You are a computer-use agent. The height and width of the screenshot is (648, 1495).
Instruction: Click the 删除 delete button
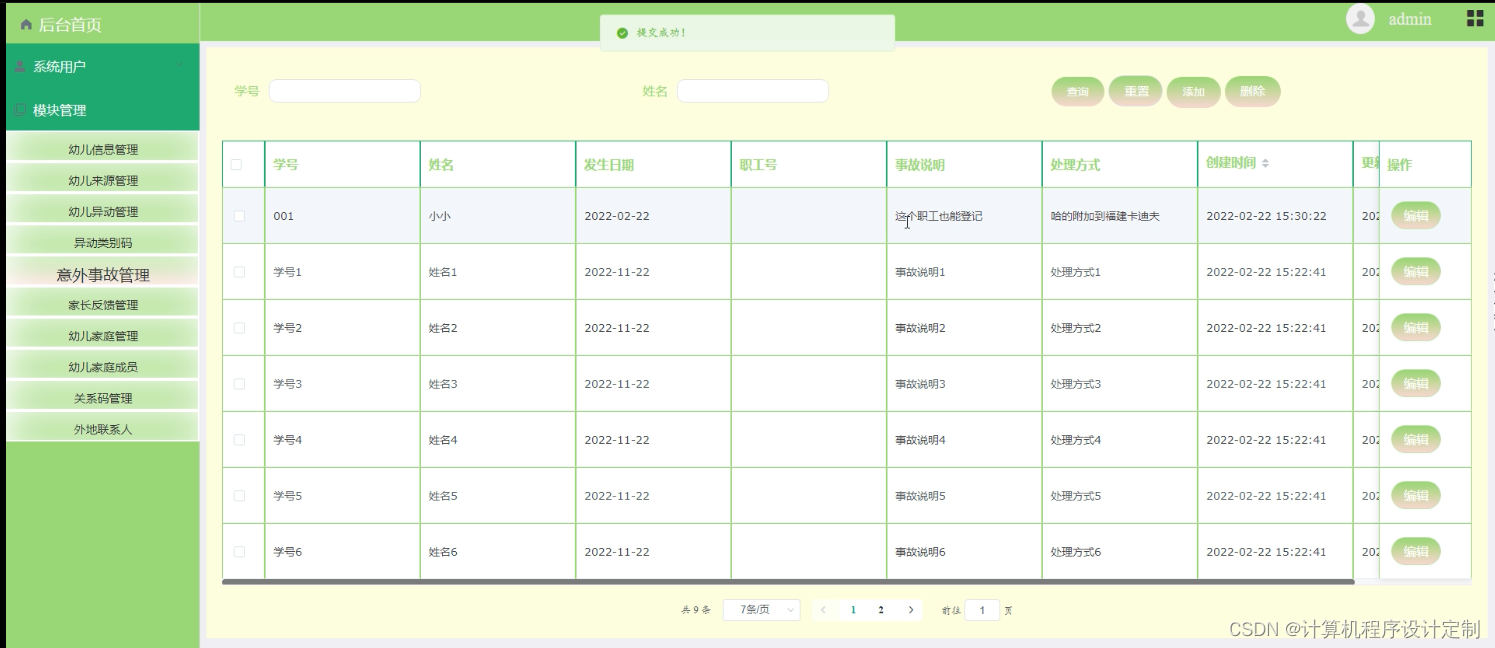(x=1252, y=91)
